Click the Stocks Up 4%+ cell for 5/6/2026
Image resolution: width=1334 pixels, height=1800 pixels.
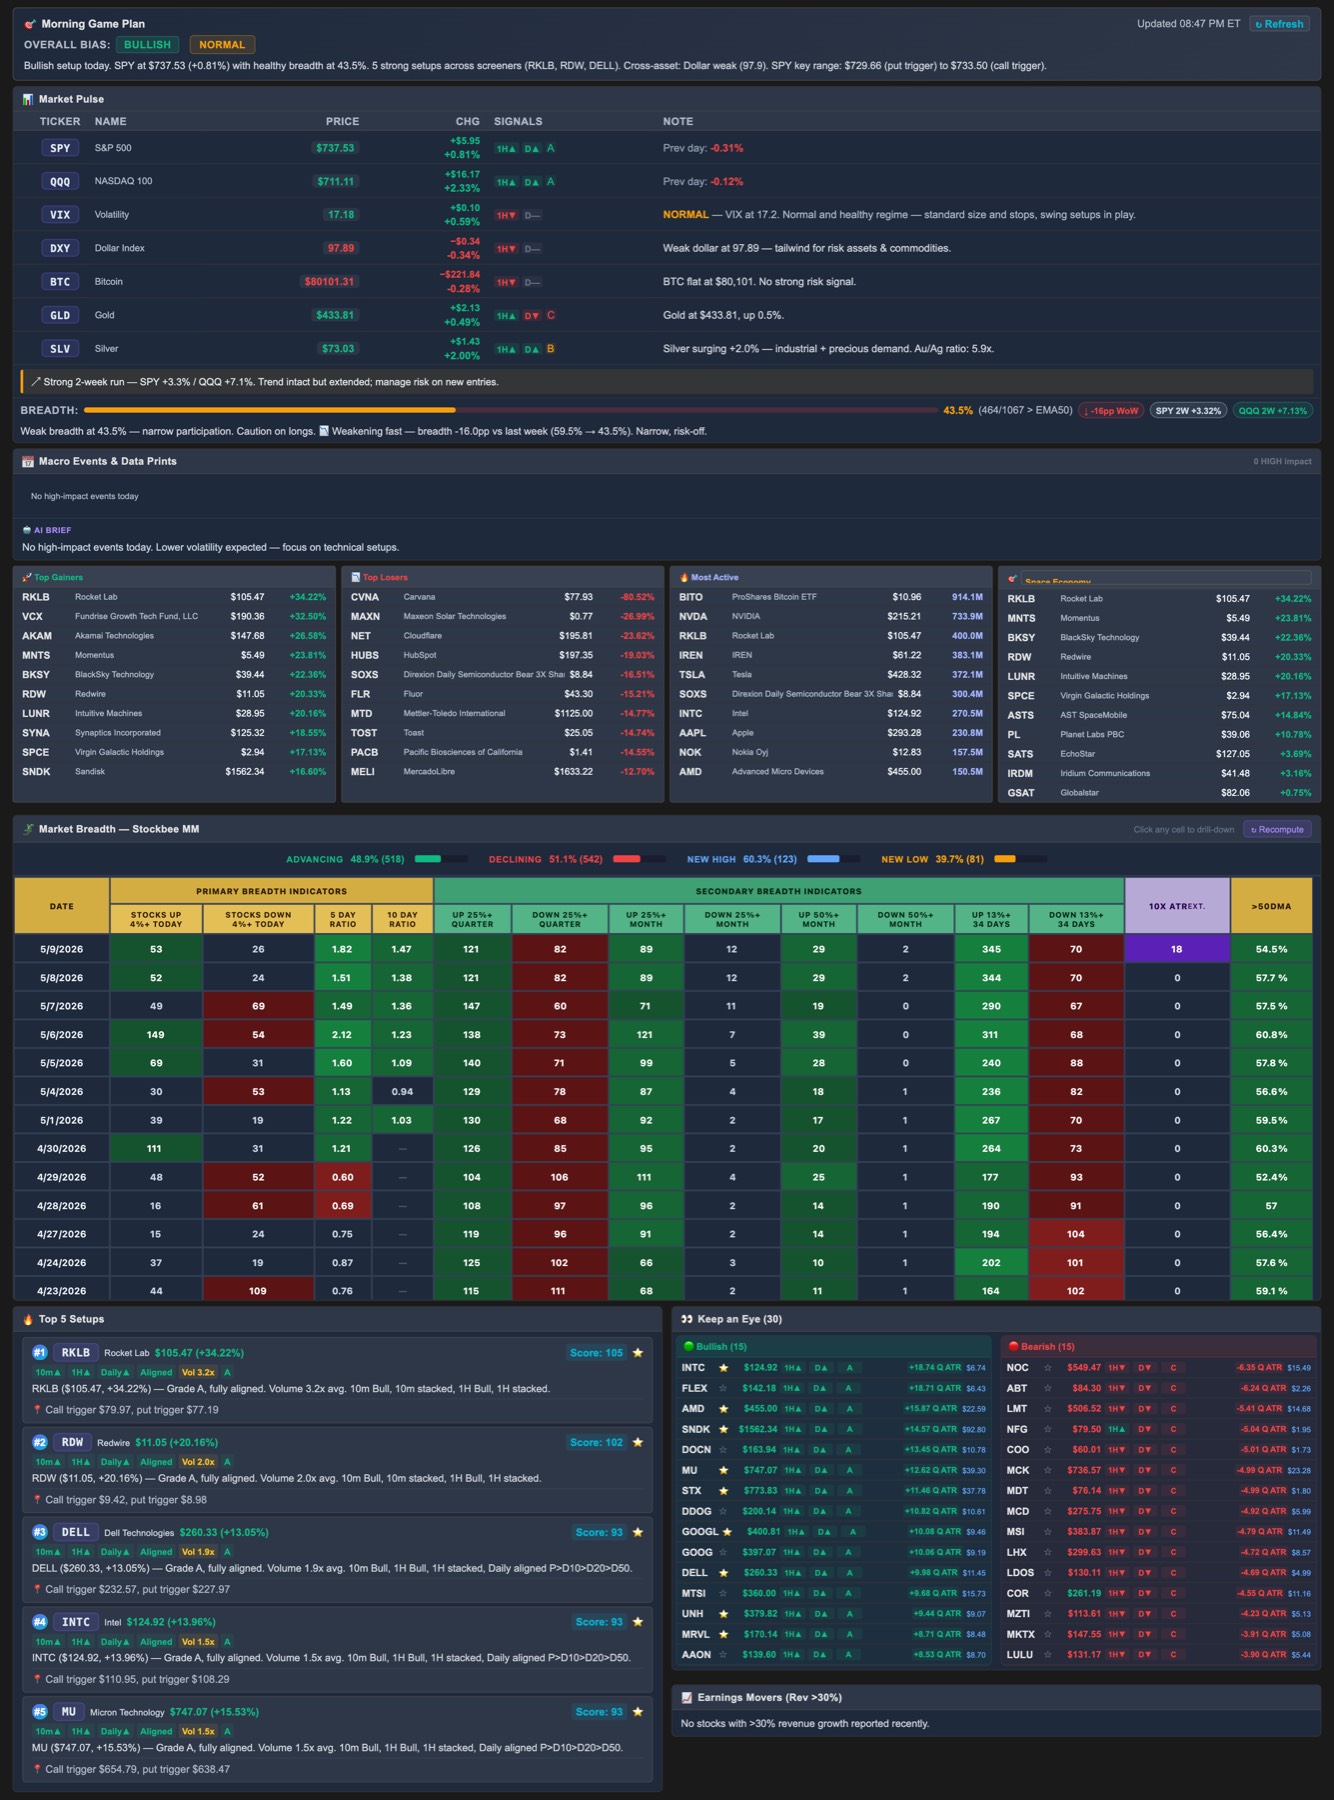pyautogui.click(x=156, y=1035)
